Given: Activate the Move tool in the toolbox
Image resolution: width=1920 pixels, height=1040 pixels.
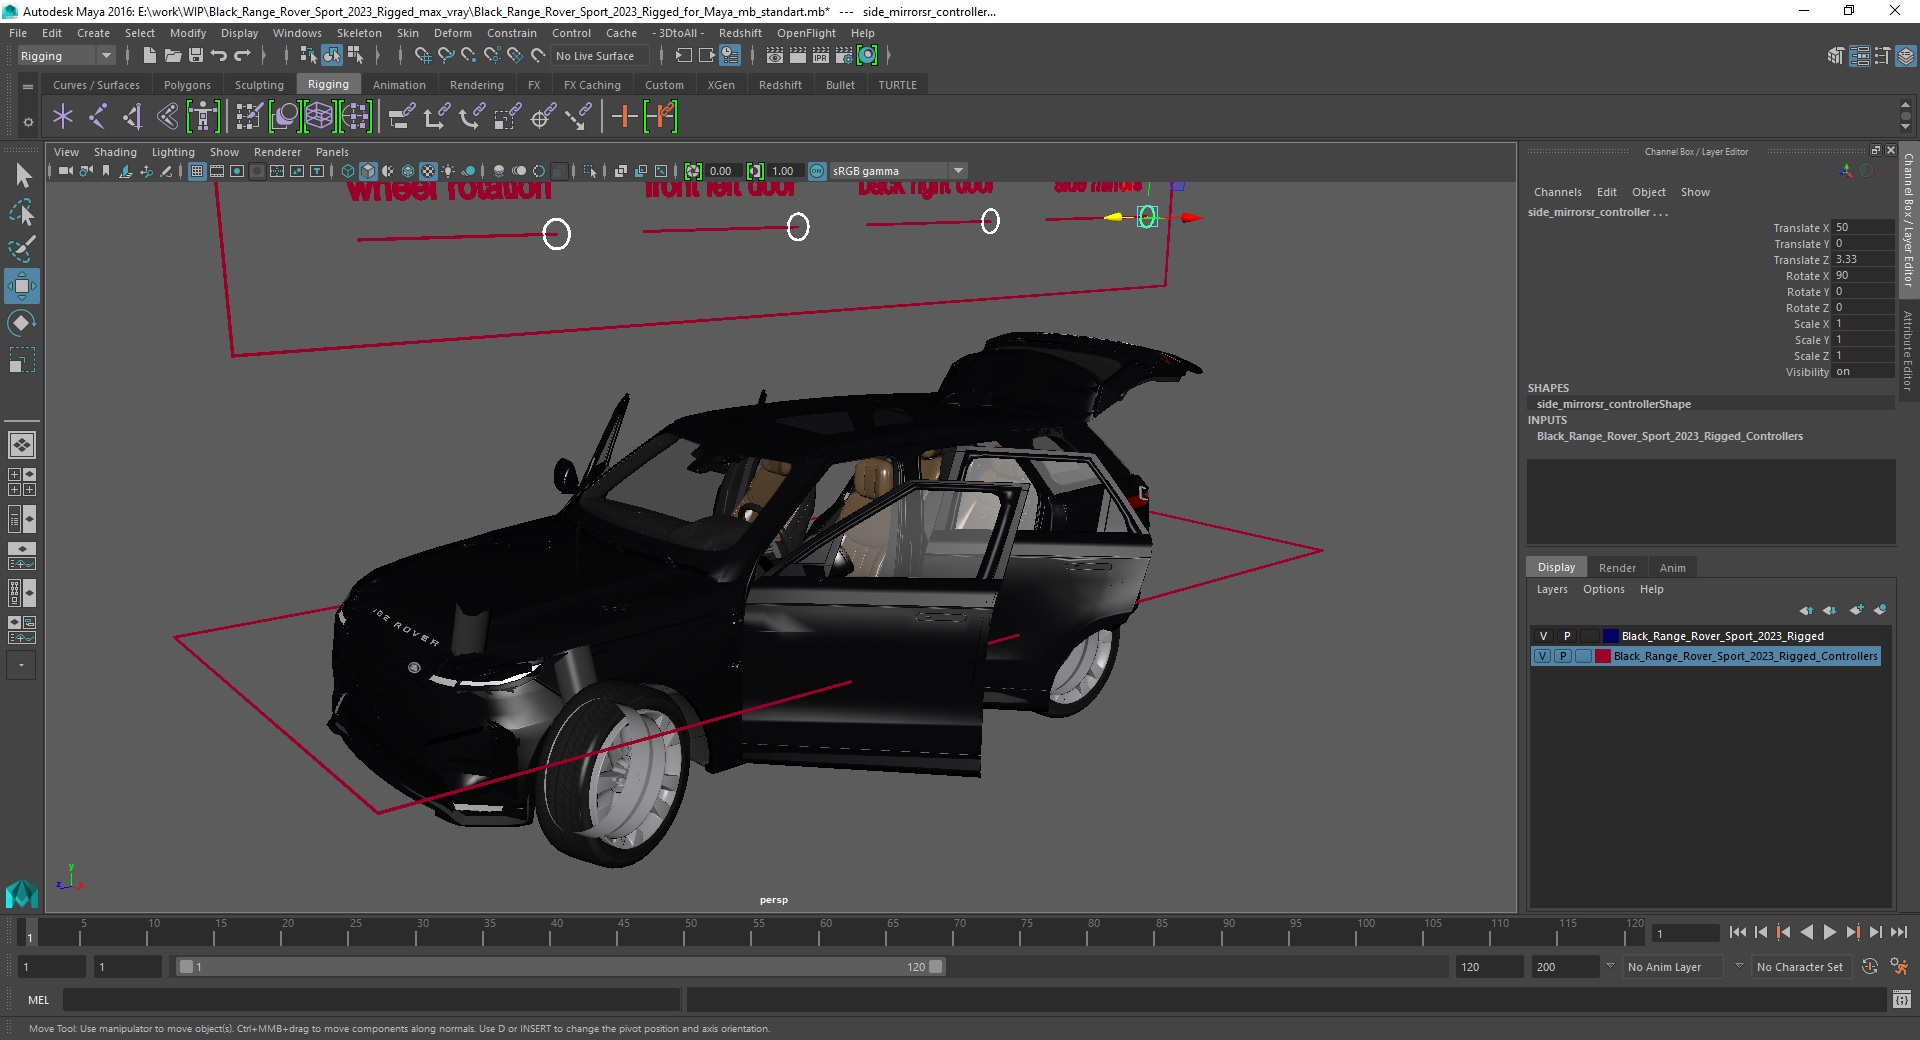Looking at the screenshot, I should point(21,286).
